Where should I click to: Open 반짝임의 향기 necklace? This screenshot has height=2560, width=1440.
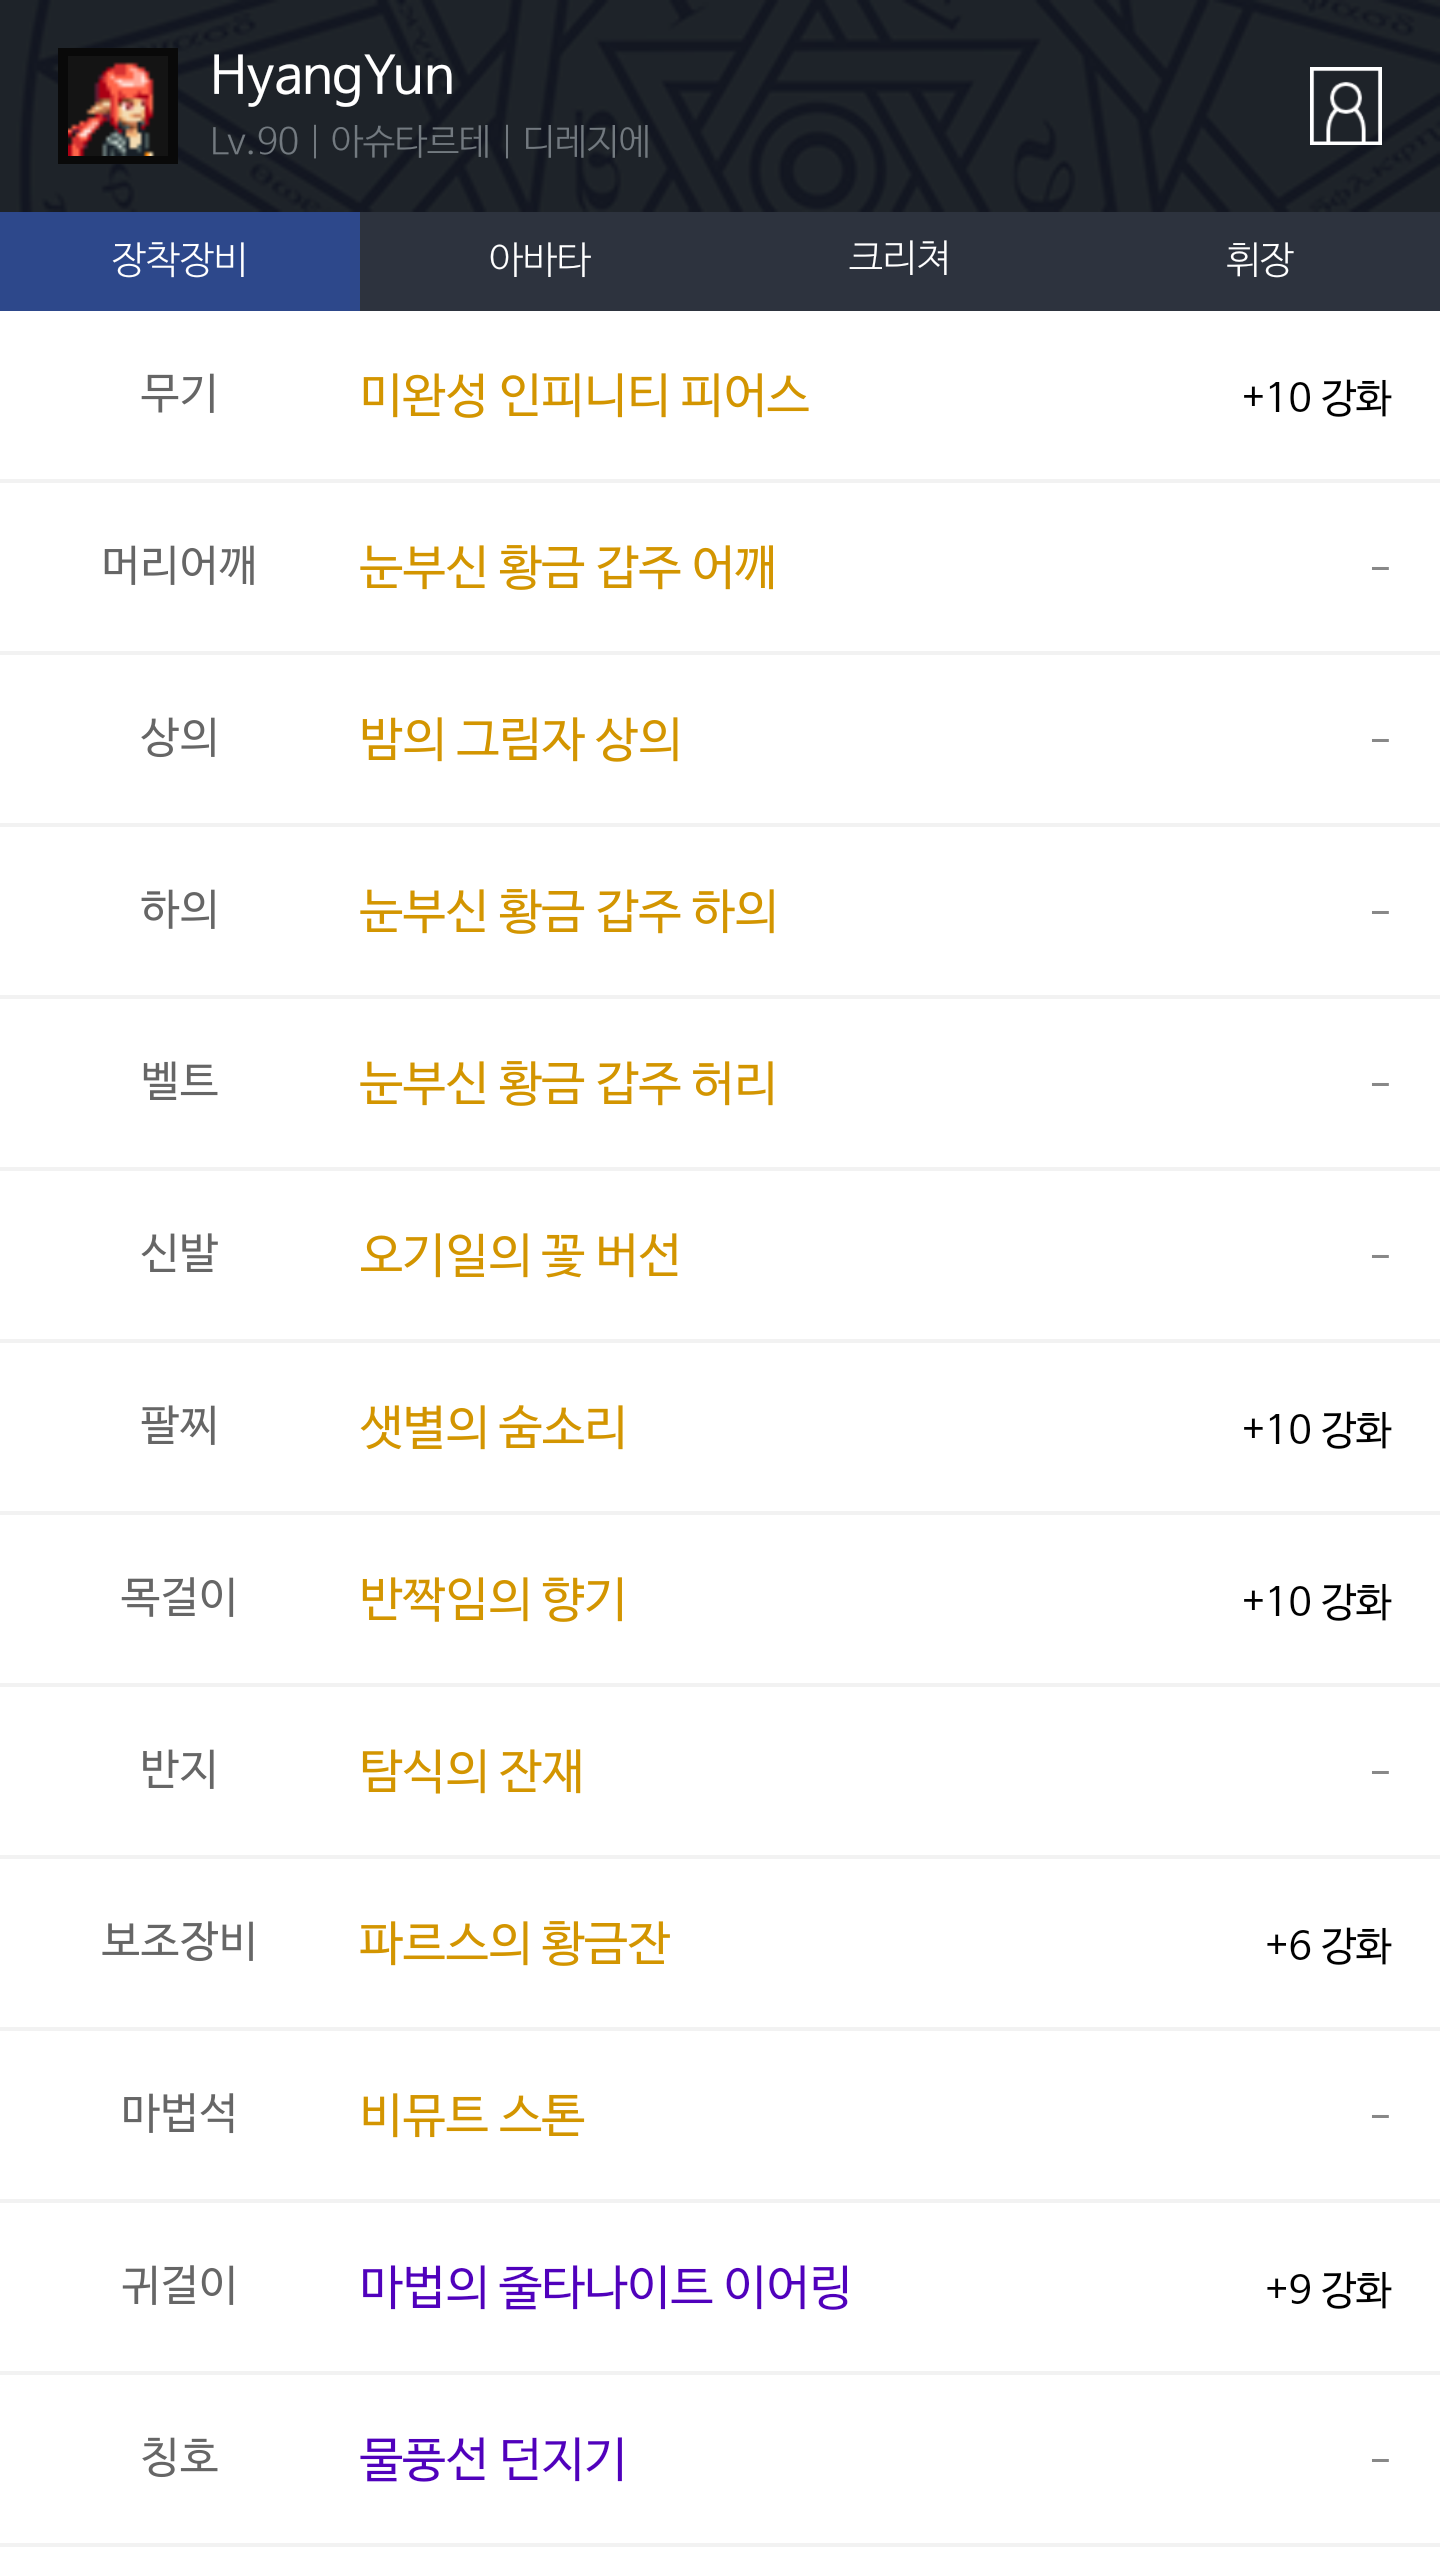493,1599
